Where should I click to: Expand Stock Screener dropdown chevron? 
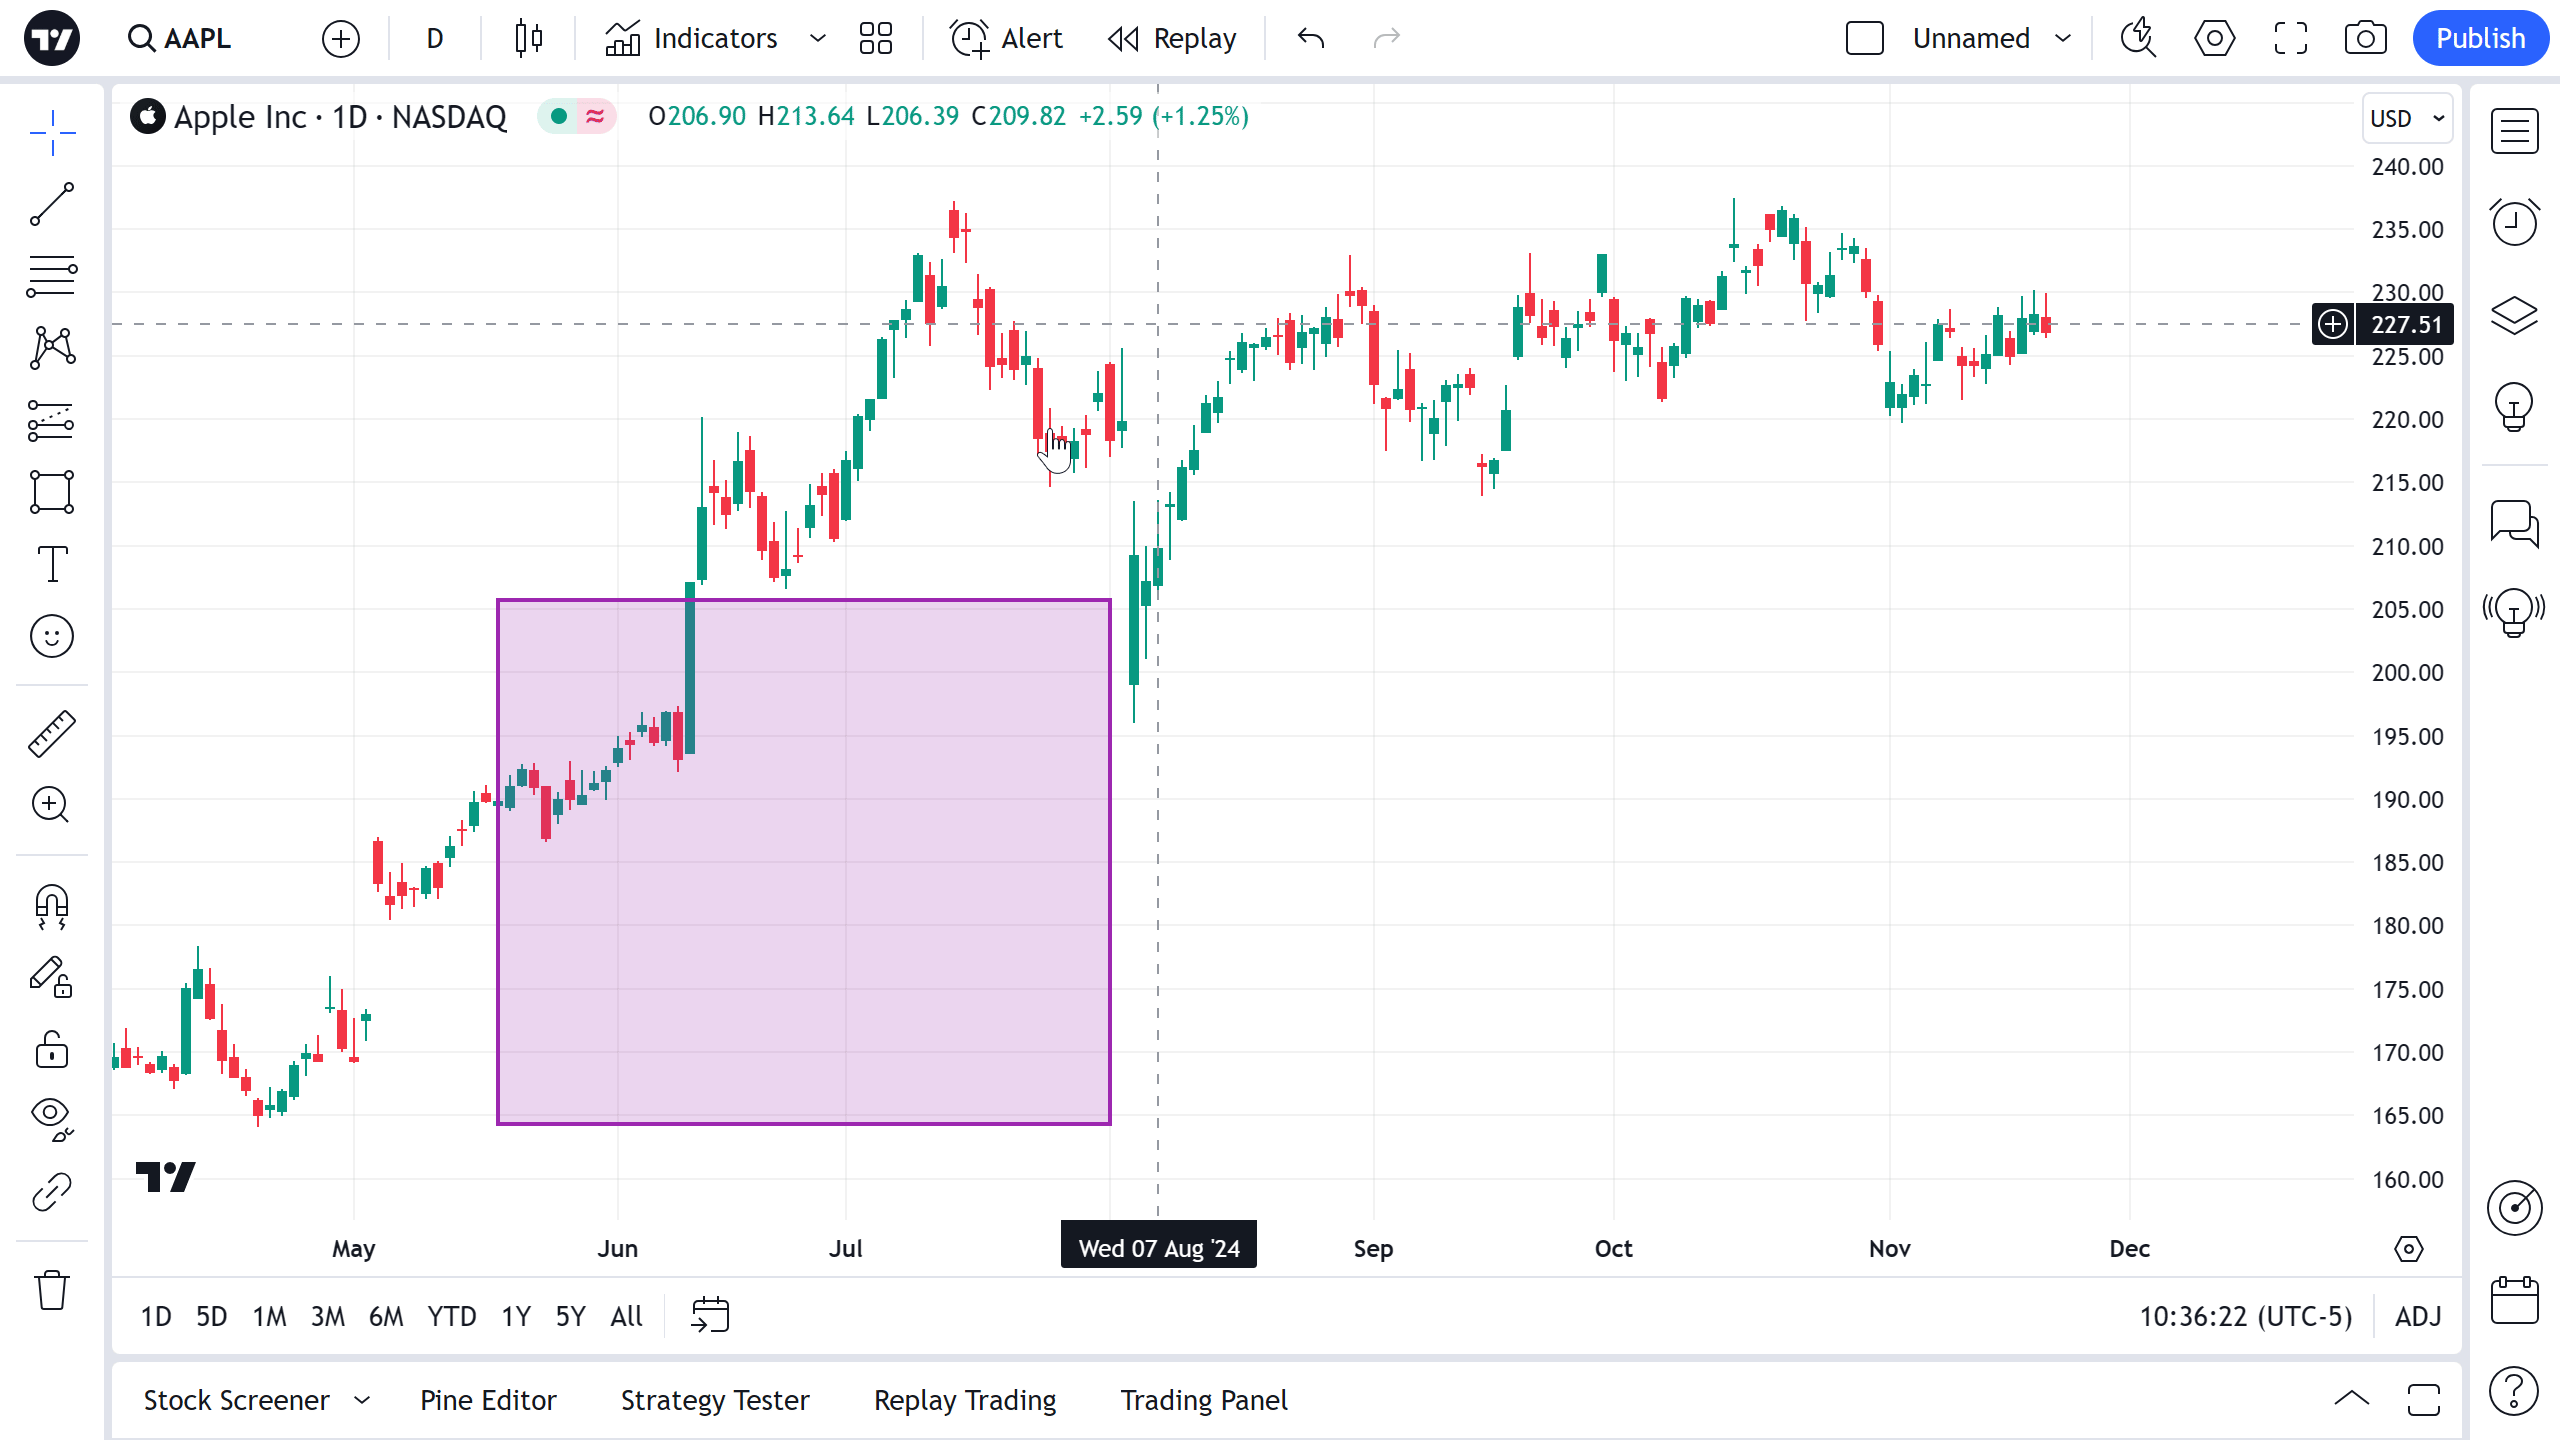tap(362, 1400)
